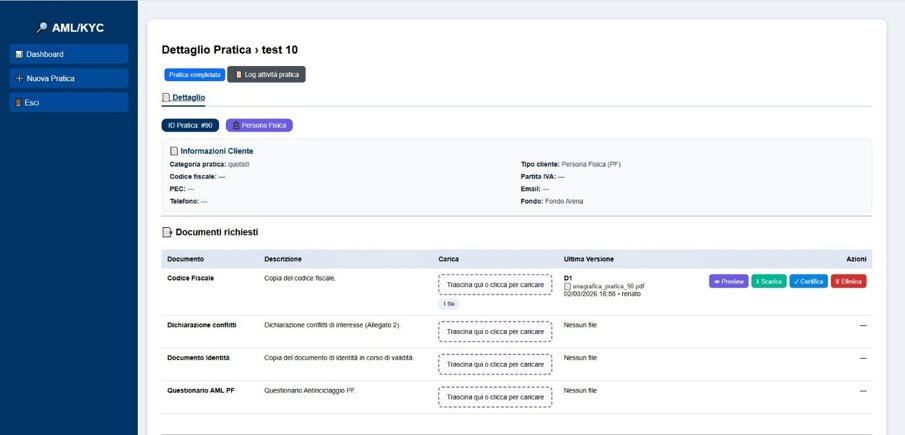Open Log attività pratica
This screenshot has width=905, height=435.
coord(266,74)
